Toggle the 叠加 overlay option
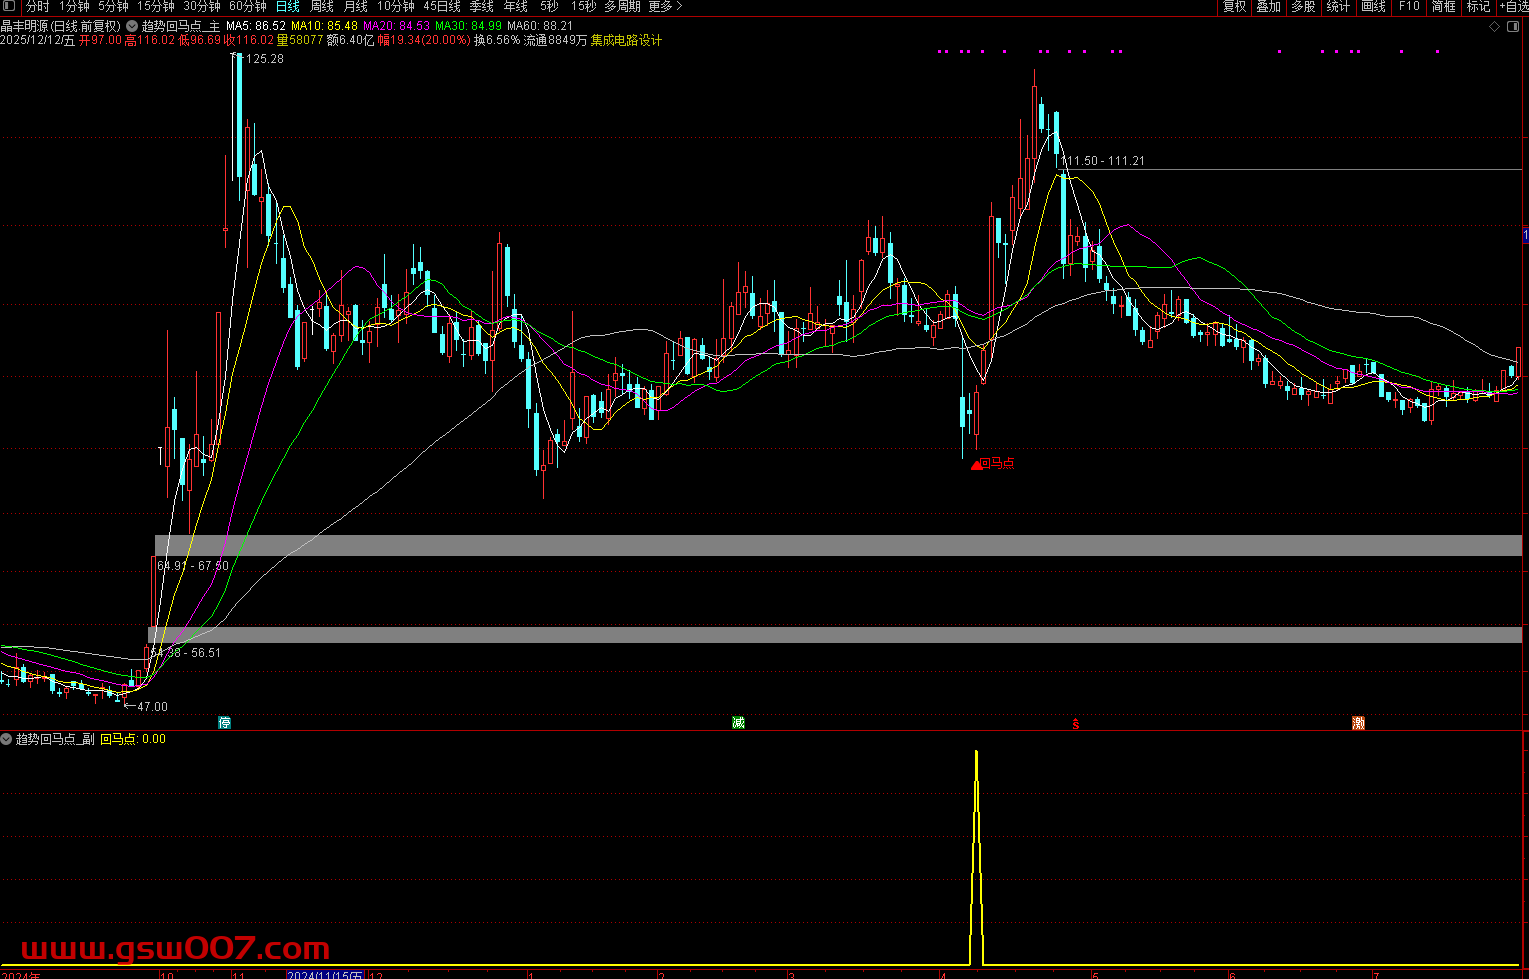 pyautogui.click(x=1269, y=7)
